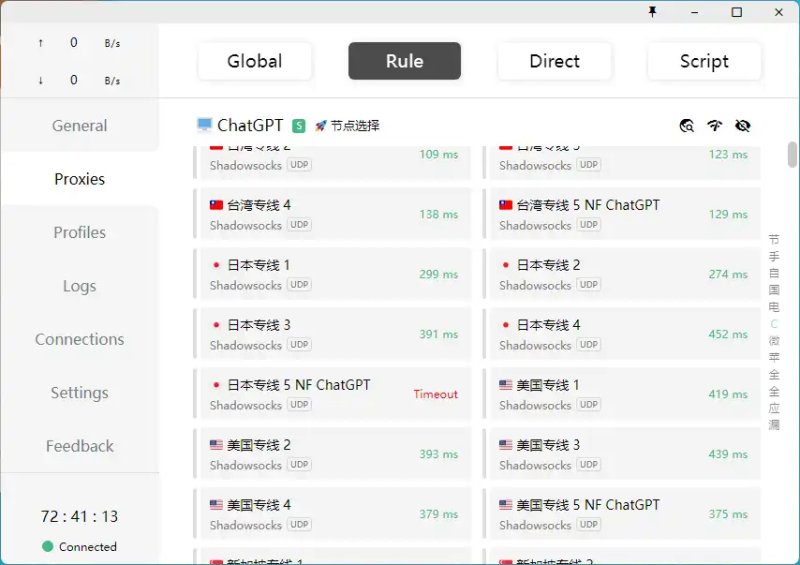Image resolution: width=800 pixels, height=565 pixels.
Task: Run latency test via wifi icon
Action: 715,126
